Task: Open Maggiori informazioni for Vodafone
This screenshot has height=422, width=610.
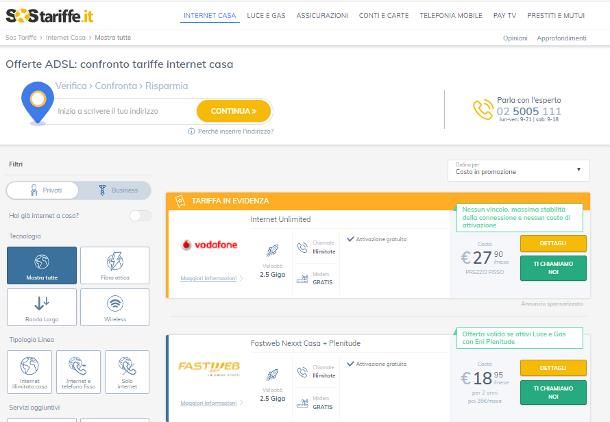Action: pos(209,278)
